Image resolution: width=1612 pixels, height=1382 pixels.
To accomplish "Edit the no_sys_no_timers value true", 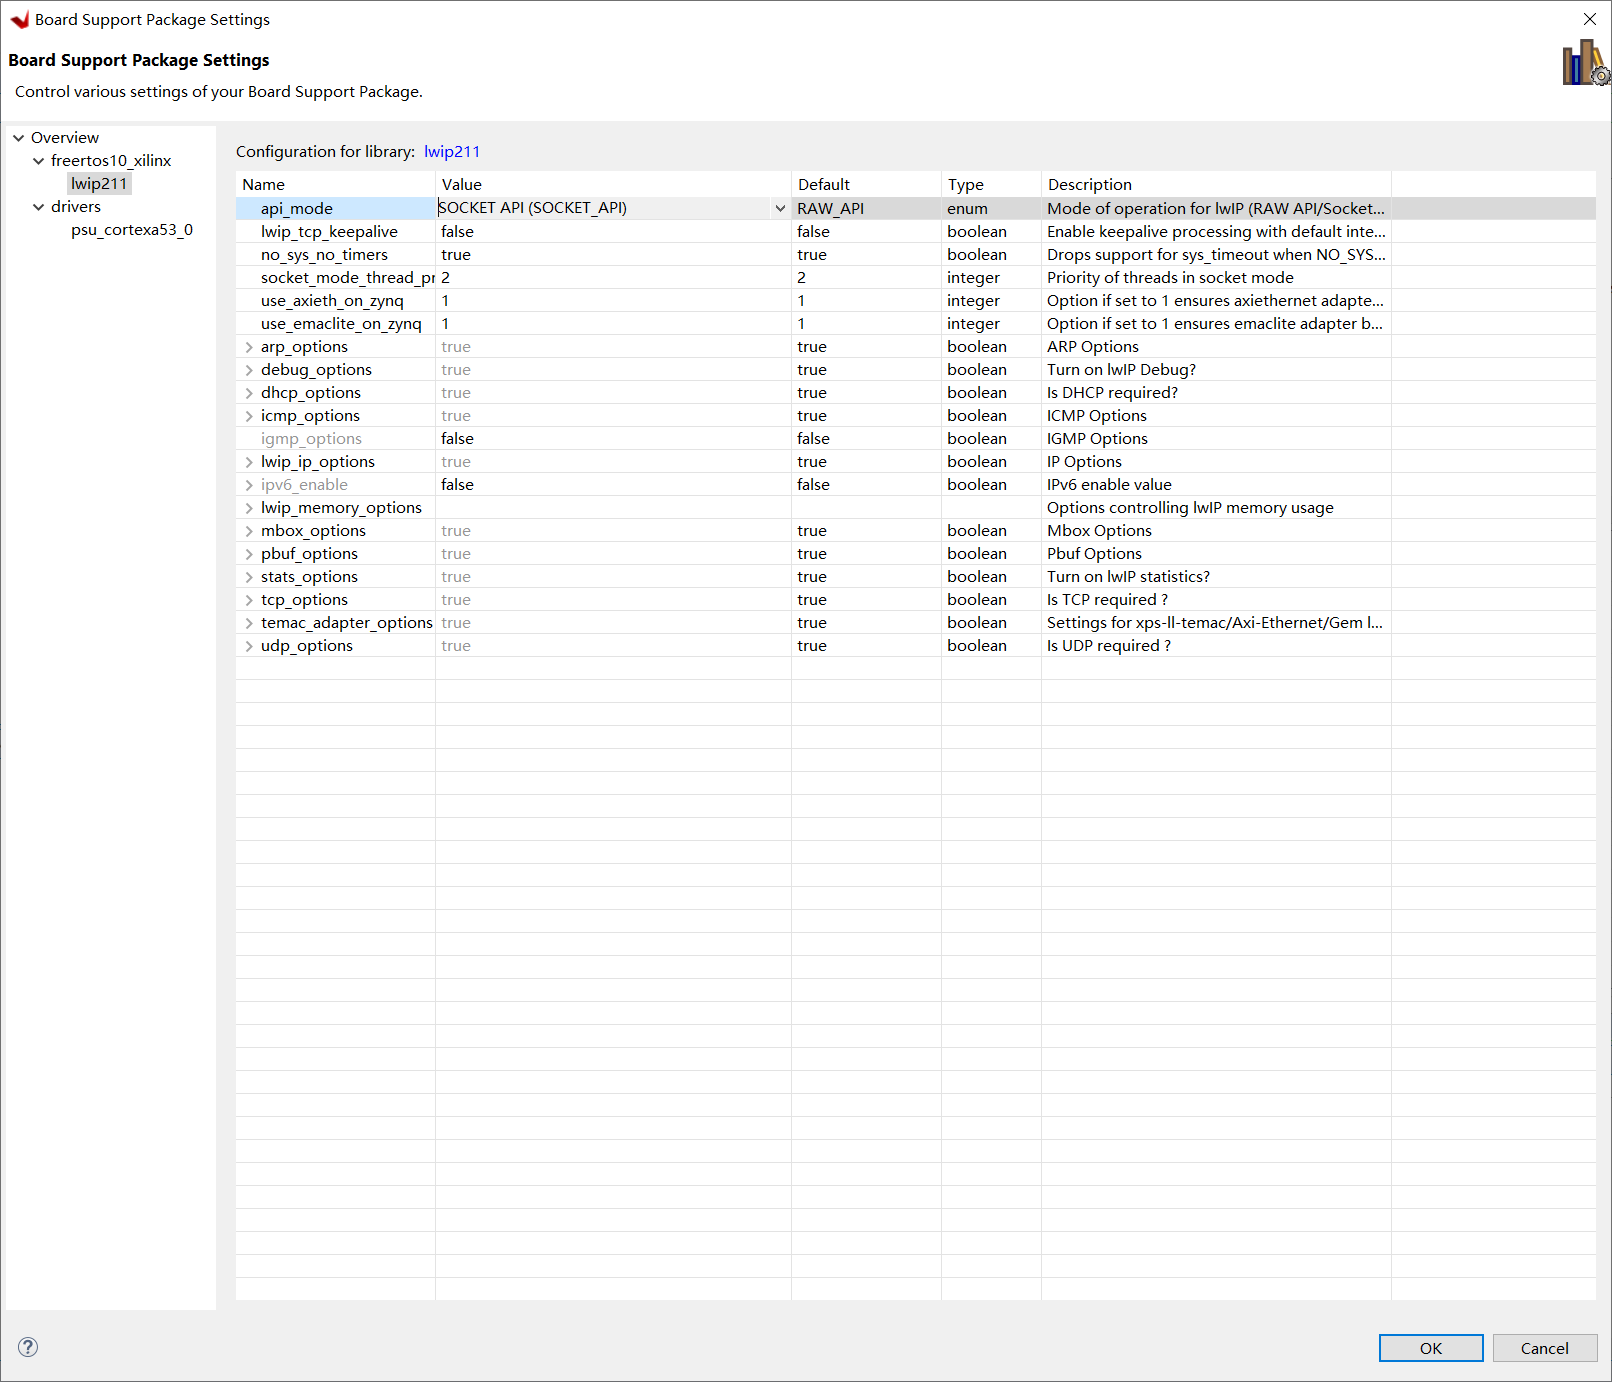I will [x=455, y=255].
